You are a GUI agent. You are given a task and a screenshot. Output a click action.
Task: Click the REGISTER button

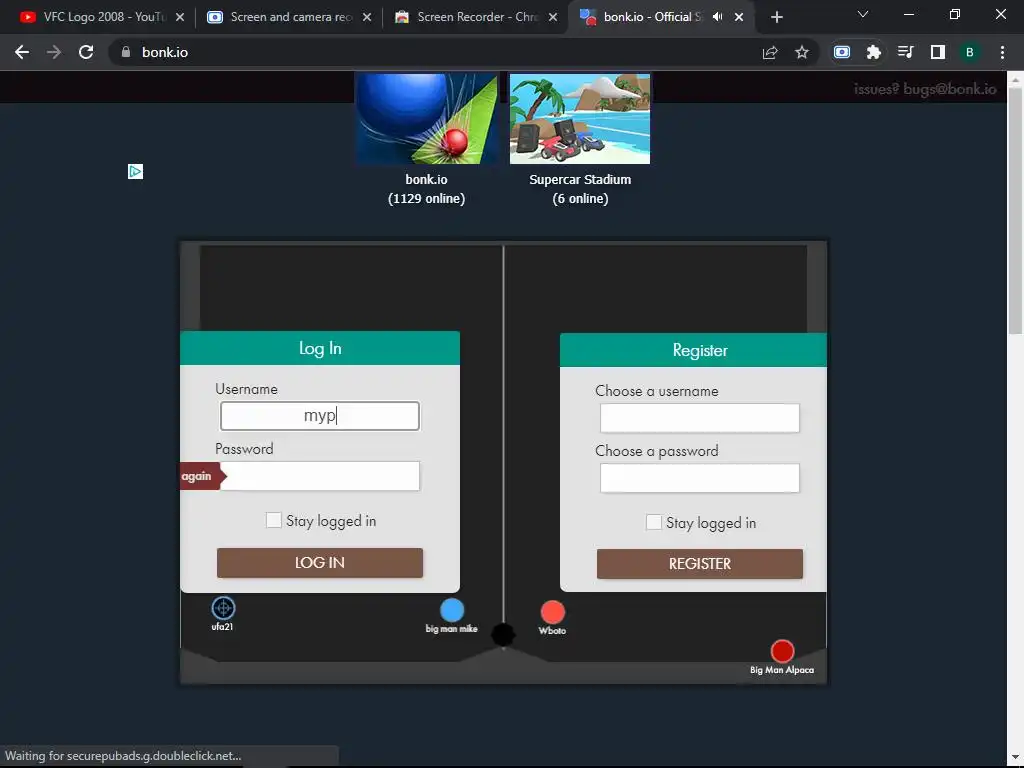coord(699,564)
